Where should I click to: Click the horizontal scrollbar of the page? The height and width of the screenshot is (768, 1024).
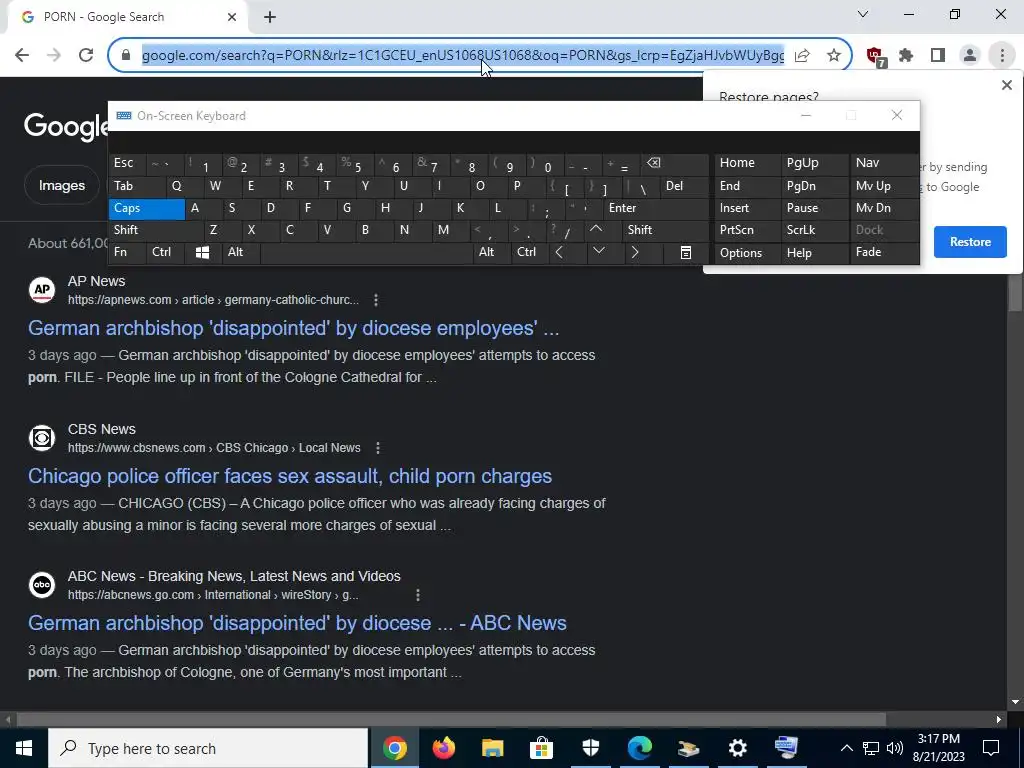tap(451, 719)
